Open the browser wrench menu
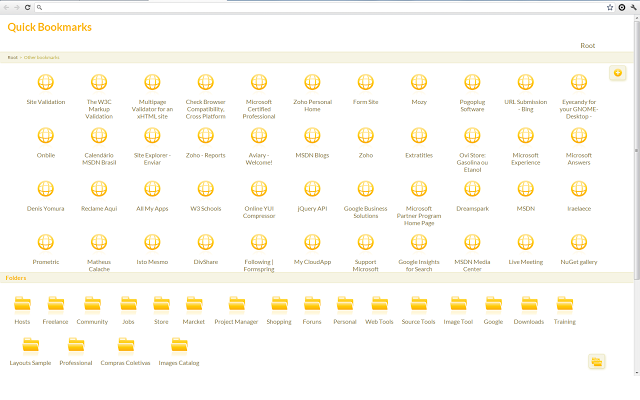Image resolution: width=640 pixels, height=400 pixels. pos(633,7)
